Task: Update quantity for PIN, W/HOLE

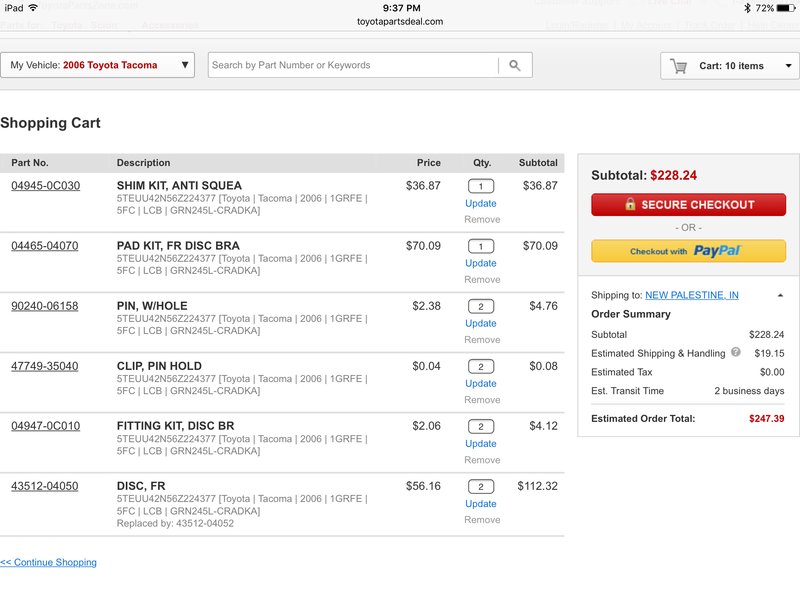Action: coord(481,323)
